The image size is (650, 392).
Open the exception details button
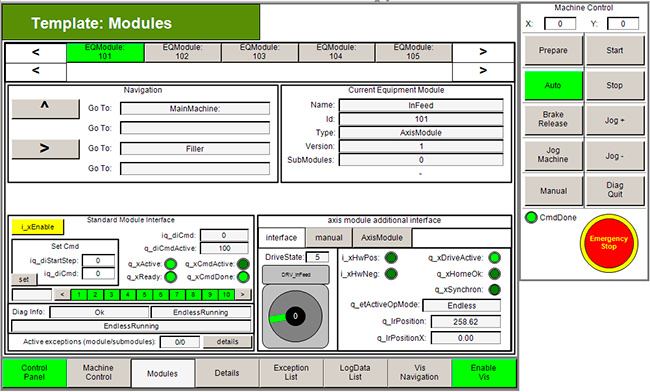coord(227,341)
